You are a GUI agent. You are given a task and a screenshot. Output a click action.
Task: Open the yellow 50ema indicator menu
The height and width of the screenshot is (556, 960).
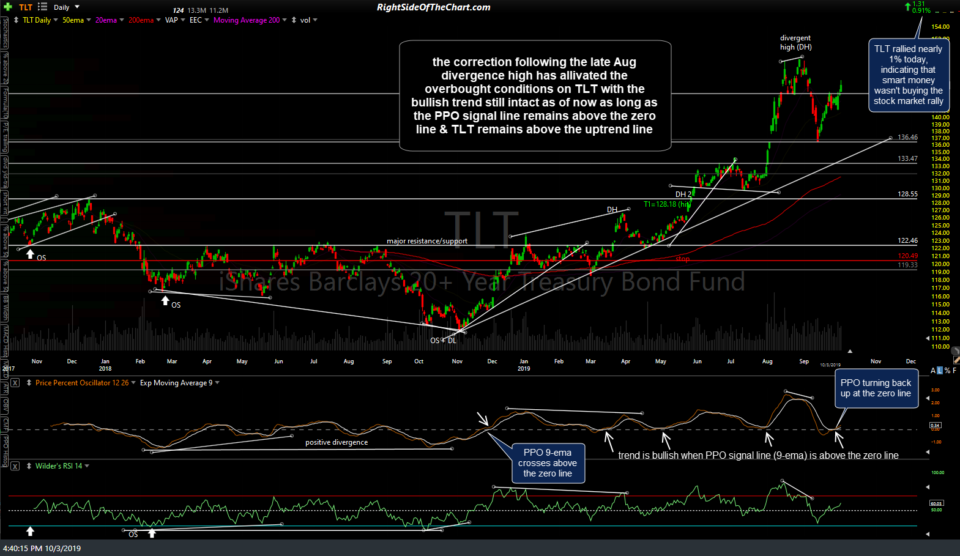click(x=77, y=20)
